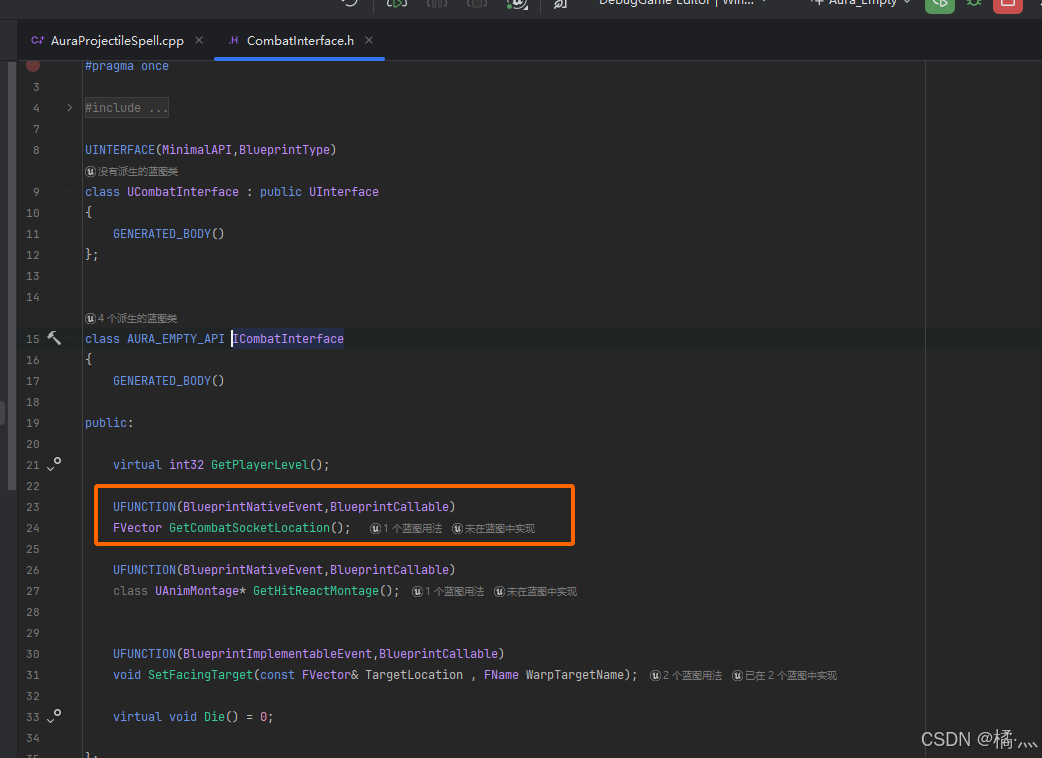Viewport: 1042px width, 758px height.
Task: Click the green run button in the toolbar
Action: pos(940,4)
